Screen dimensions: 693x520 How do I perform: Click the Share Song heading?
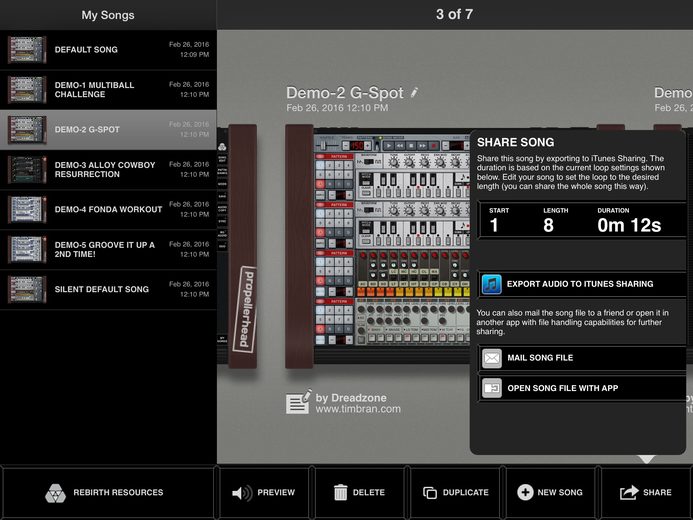(515, 142)
